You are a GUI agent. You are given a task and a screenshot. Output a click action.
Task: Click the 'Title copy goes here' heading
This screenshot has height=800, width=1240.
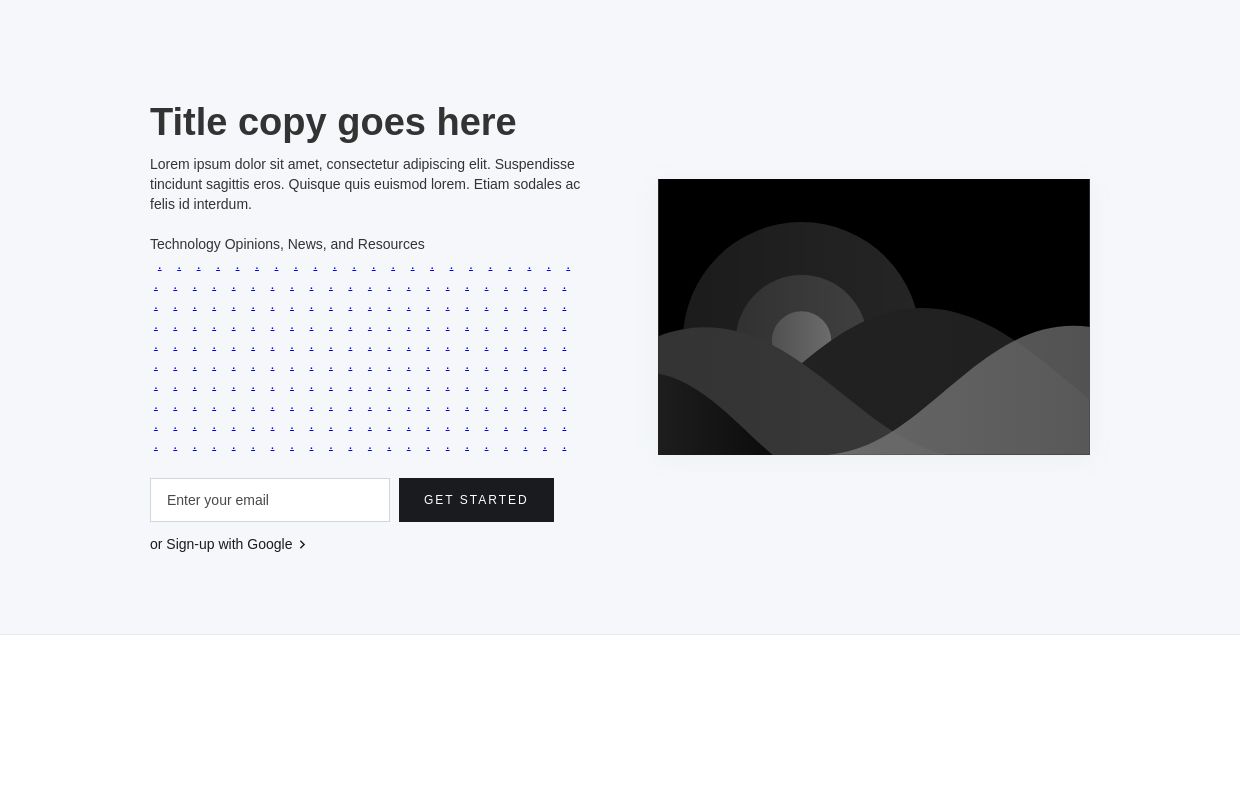tap(333, 122)
